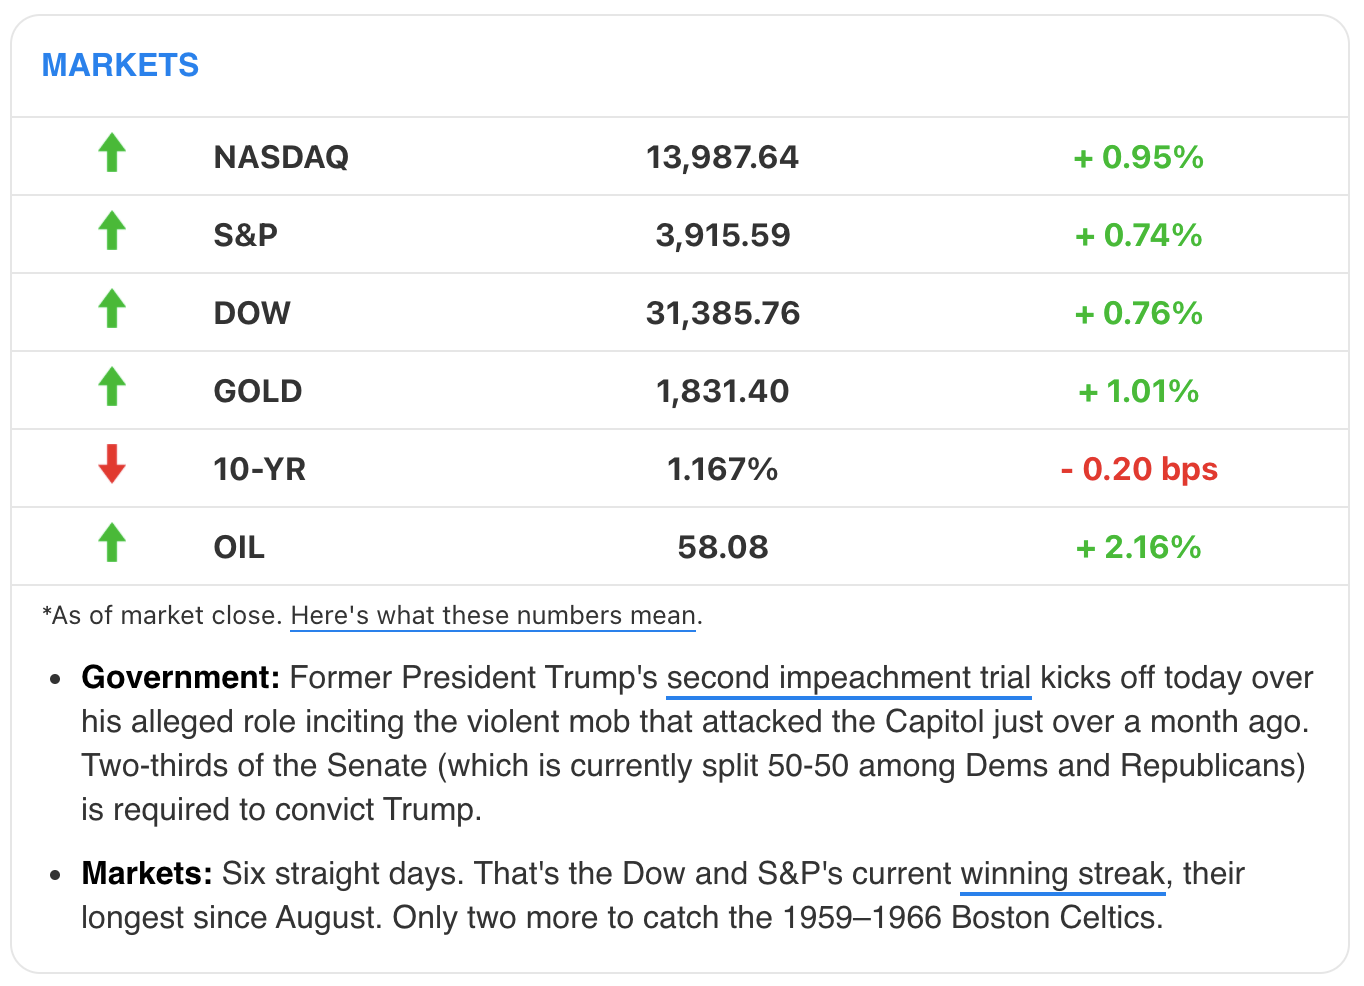Click the green up arrow beside S&P

(112, 232)
